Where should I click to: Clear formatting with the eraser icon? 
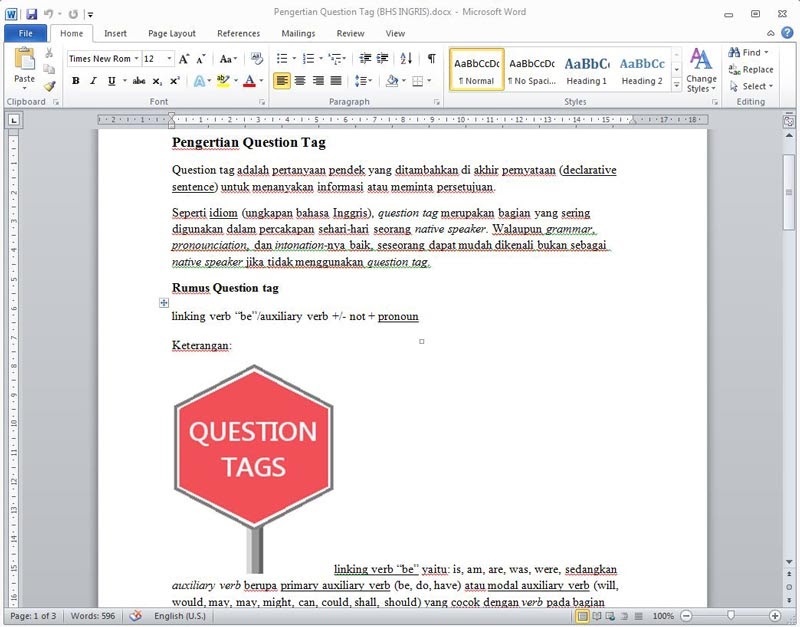[x=256, y=58]
